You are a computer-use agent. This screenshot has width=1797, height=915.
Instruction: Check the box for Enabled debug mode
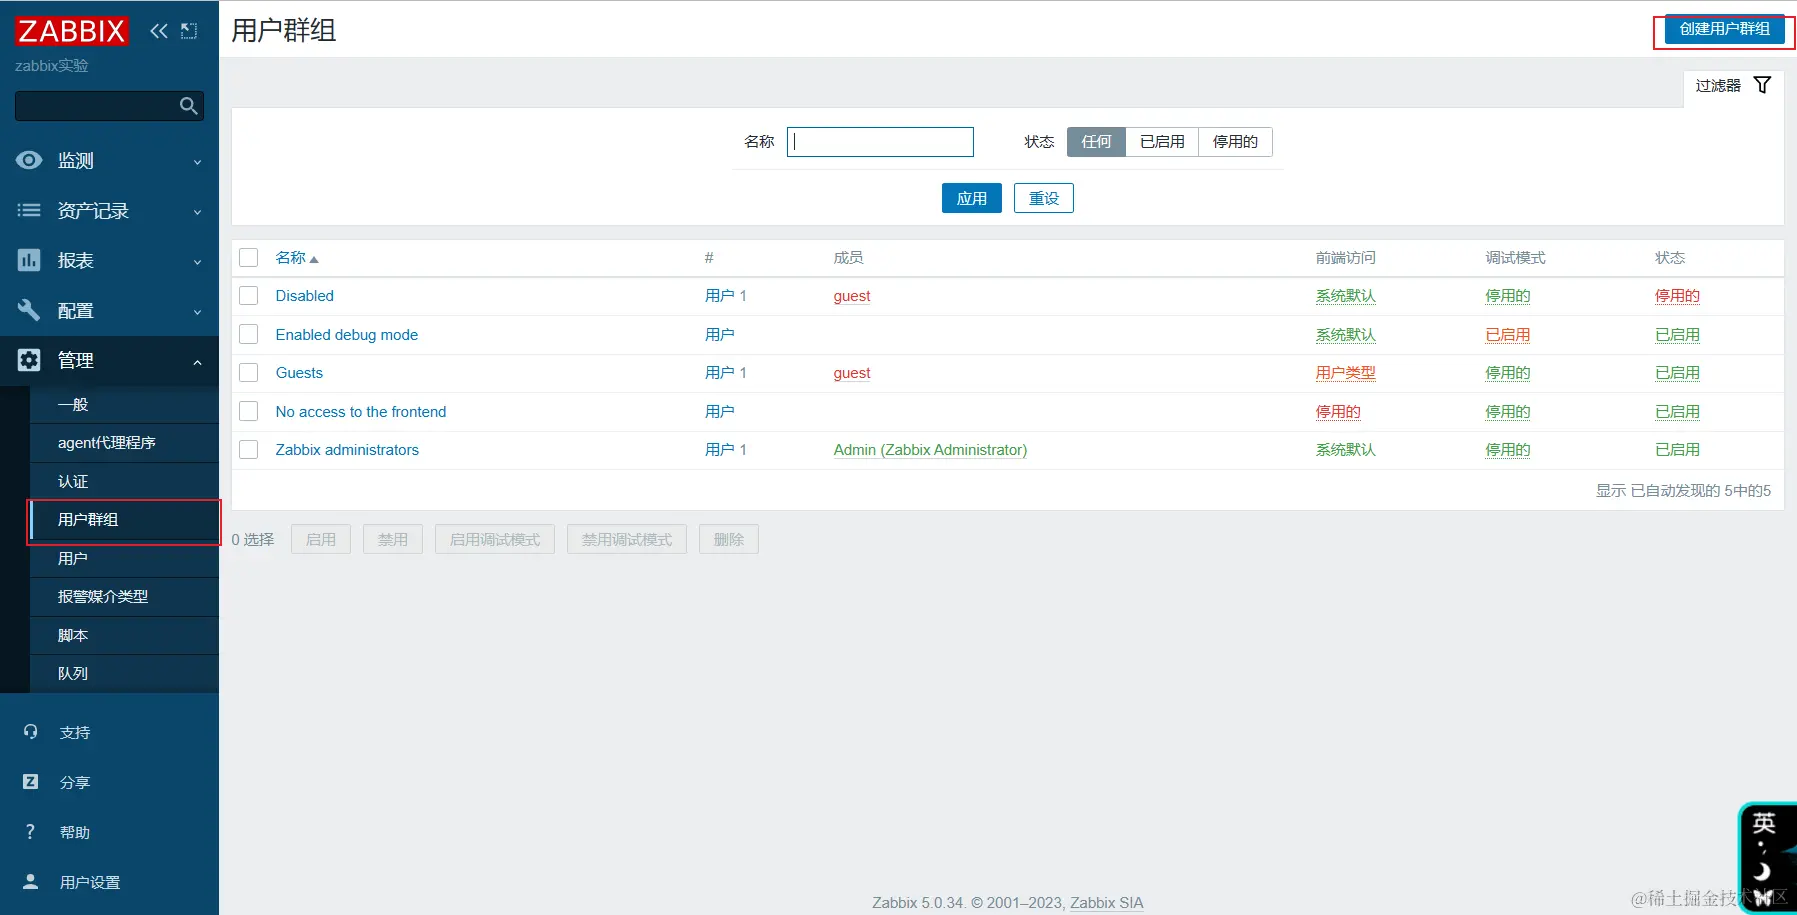[249, 334]
